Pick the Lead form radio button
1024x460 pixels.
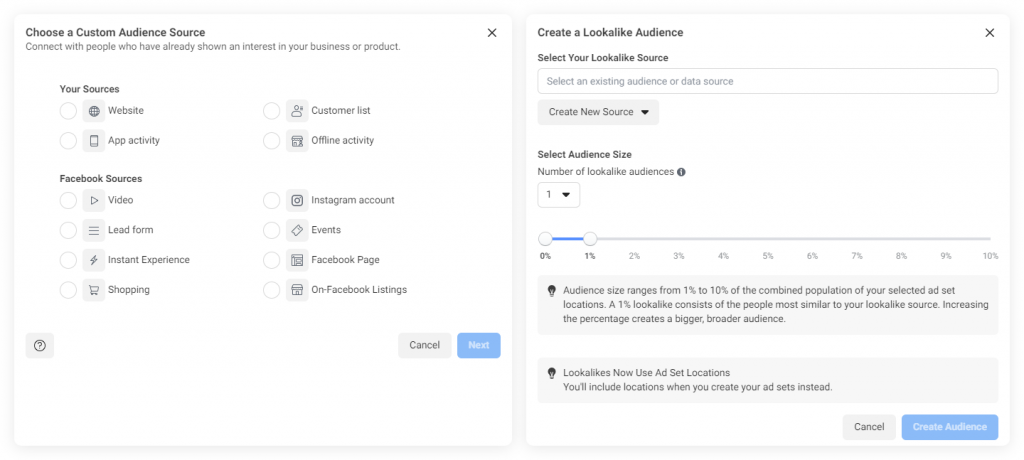[x=68, y=230]
